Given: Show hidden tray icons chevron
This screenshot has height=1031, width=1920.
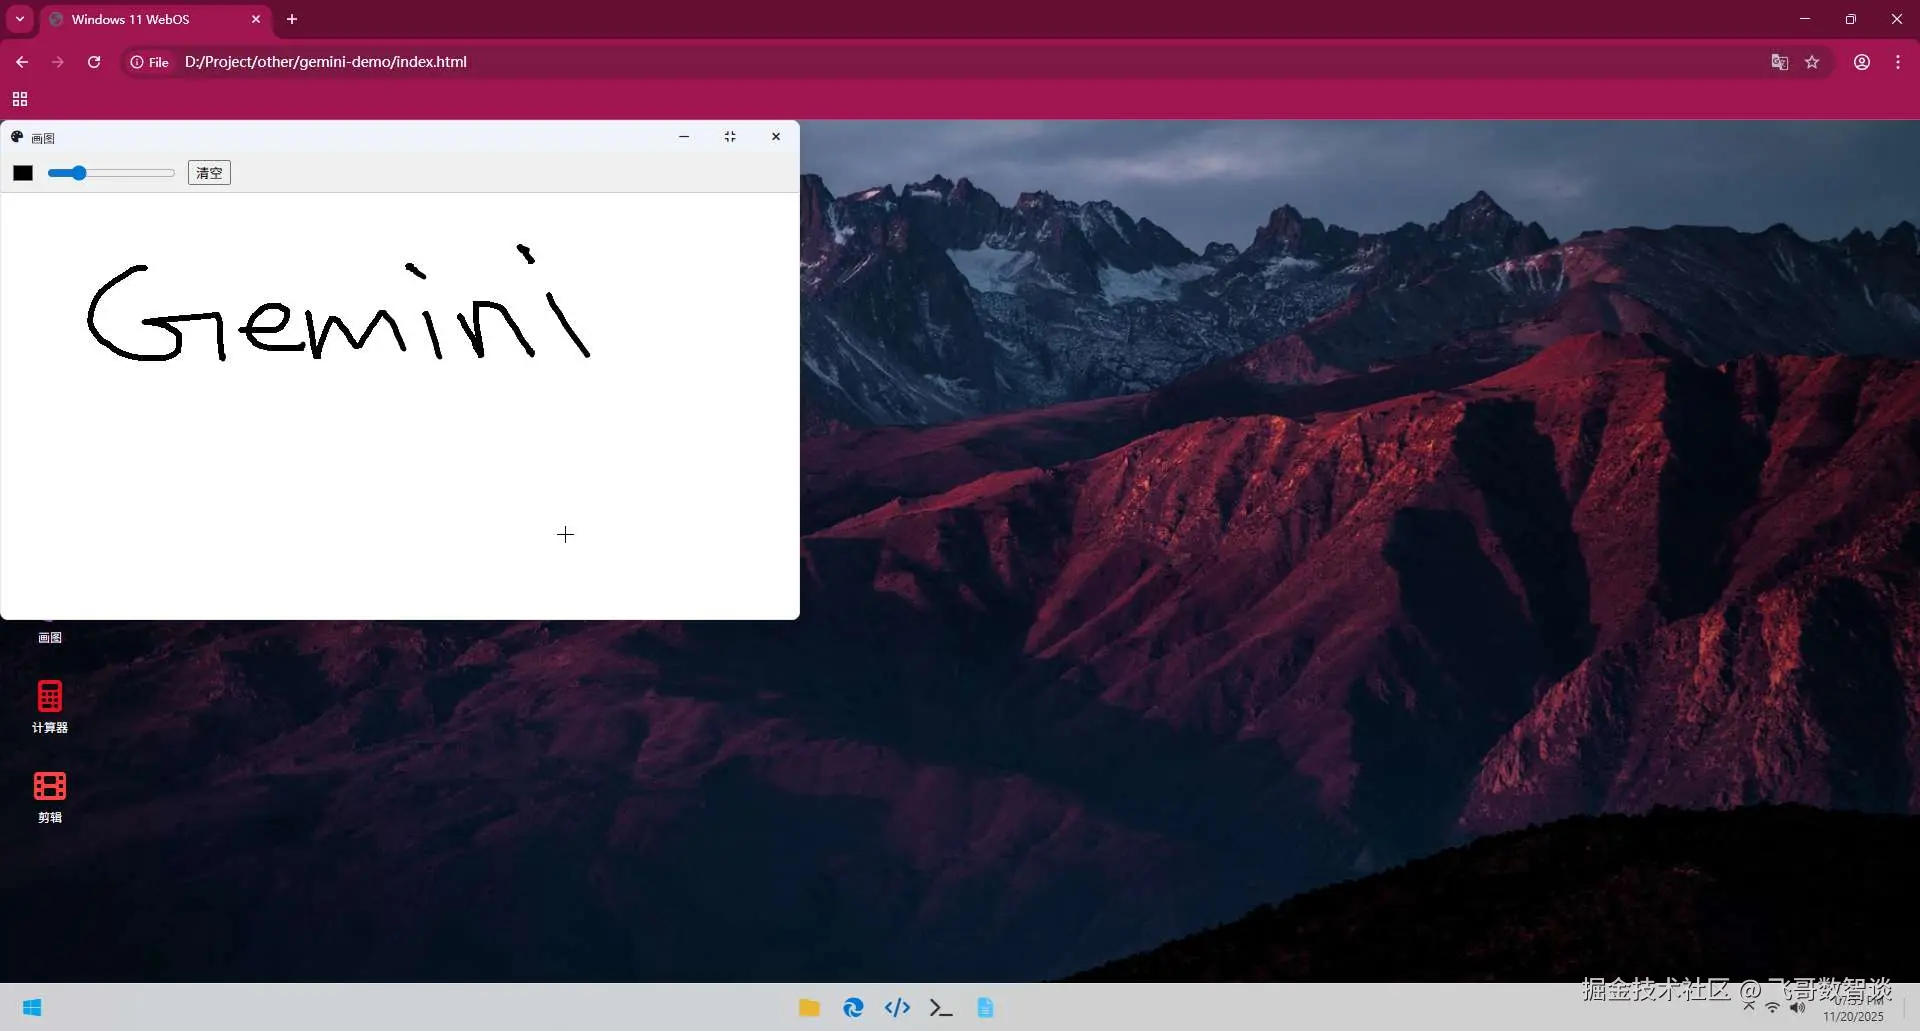Looking at the screenshot, I should coord(1749,1007).
